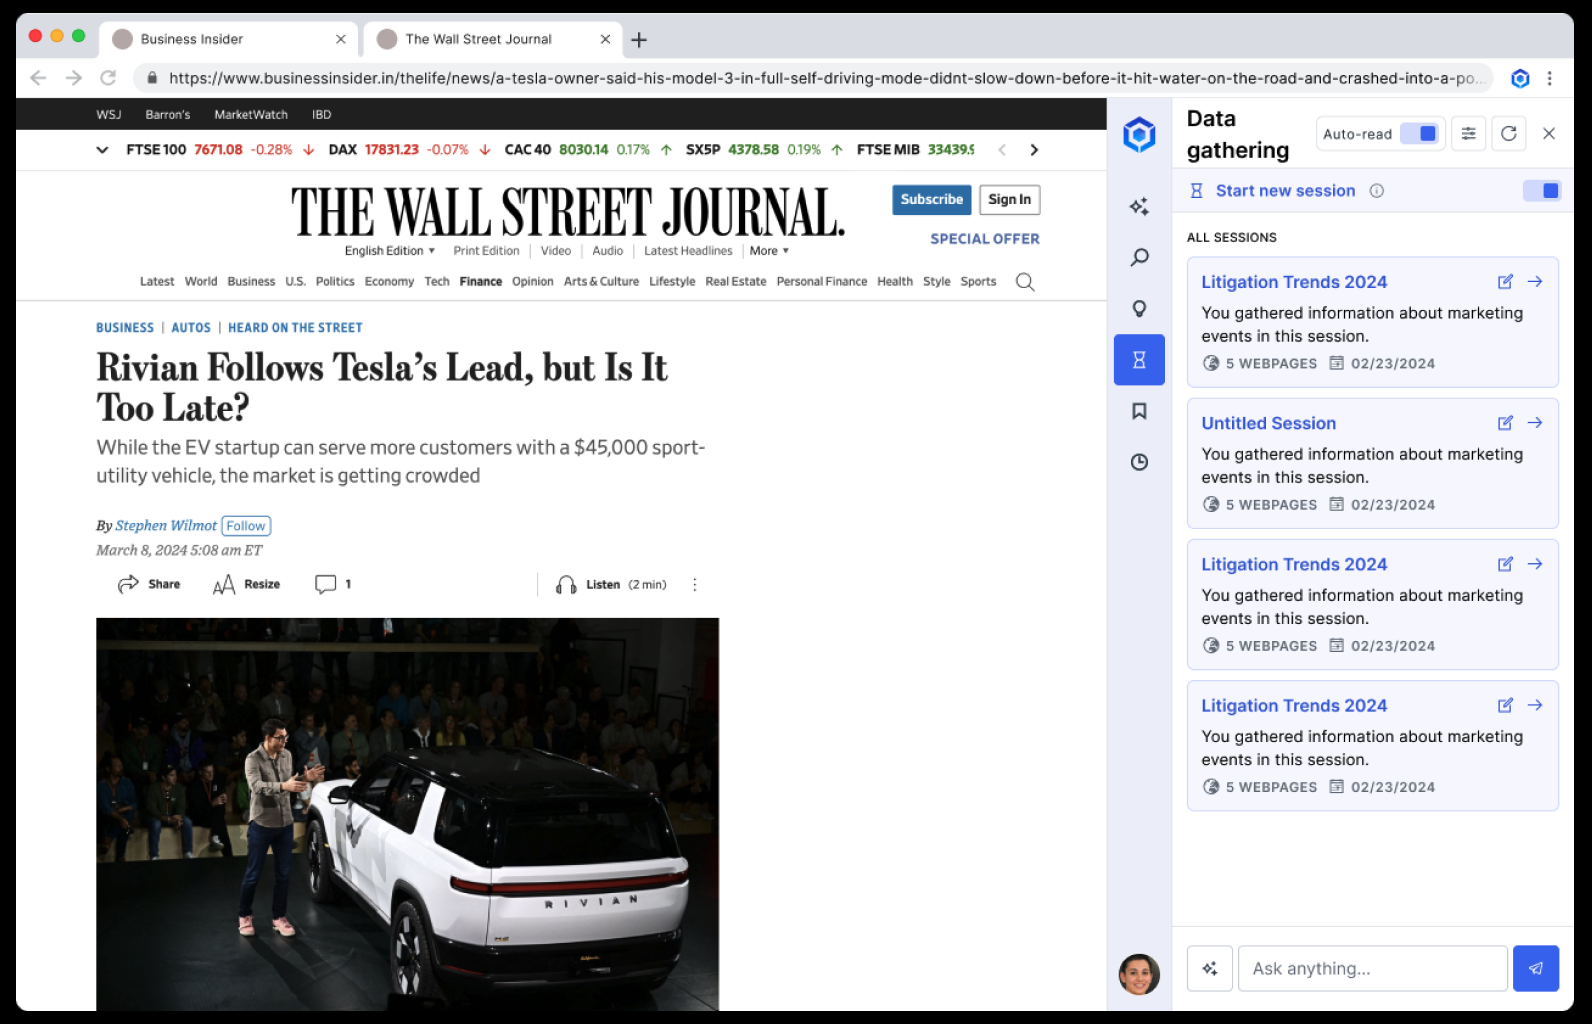Toggle the Auto-read switch
The image size is (1592, 1024).
pos(1419,134)
